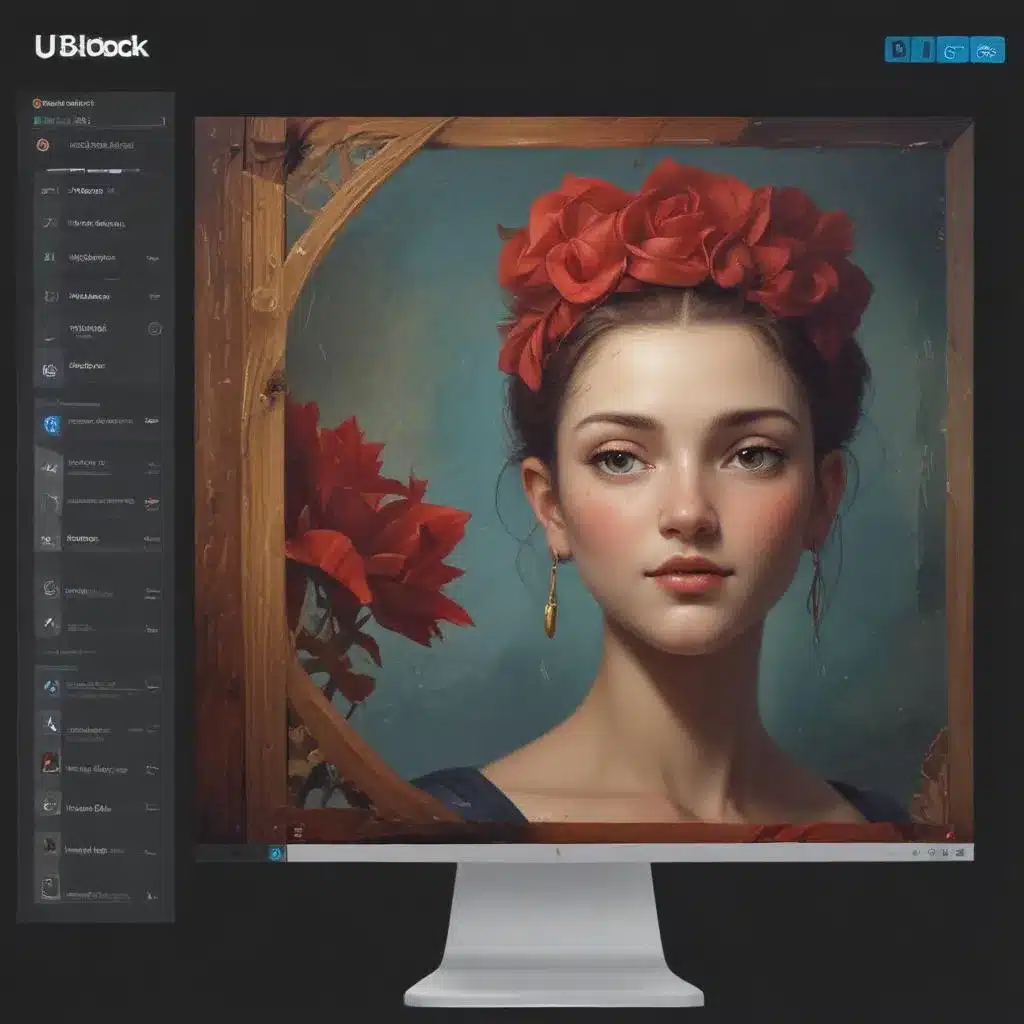Click the portrait painting shown on the monitor

(x=584, y=480)
